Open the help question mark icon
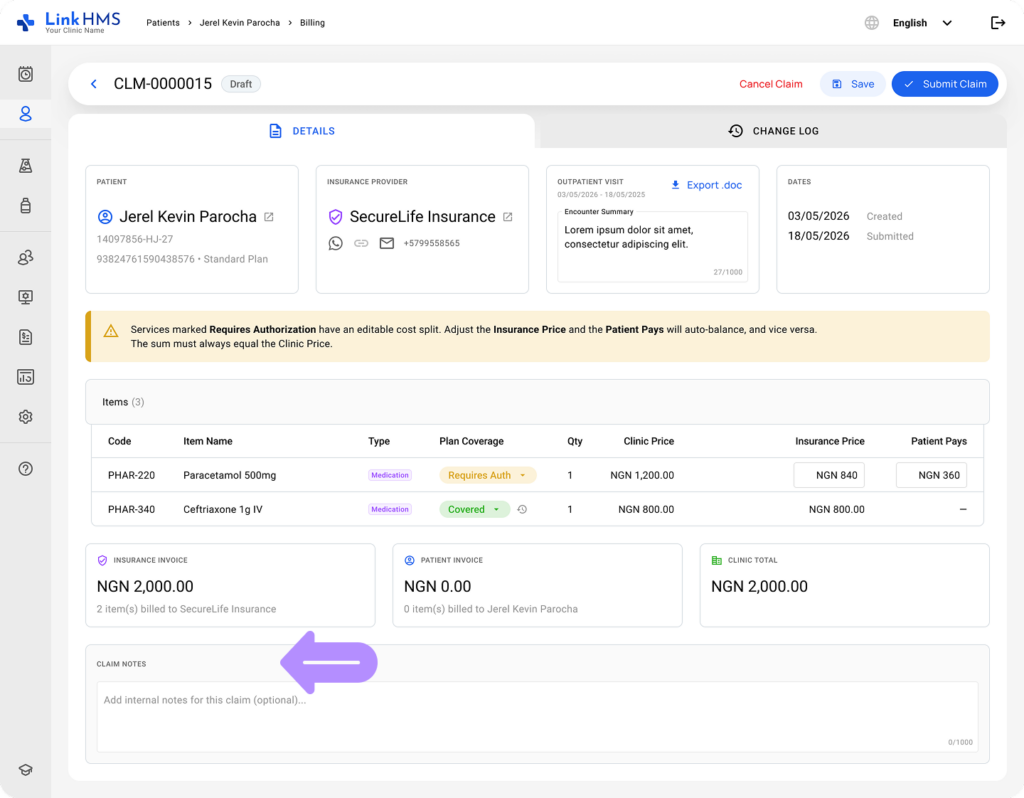 click(25, 469)
